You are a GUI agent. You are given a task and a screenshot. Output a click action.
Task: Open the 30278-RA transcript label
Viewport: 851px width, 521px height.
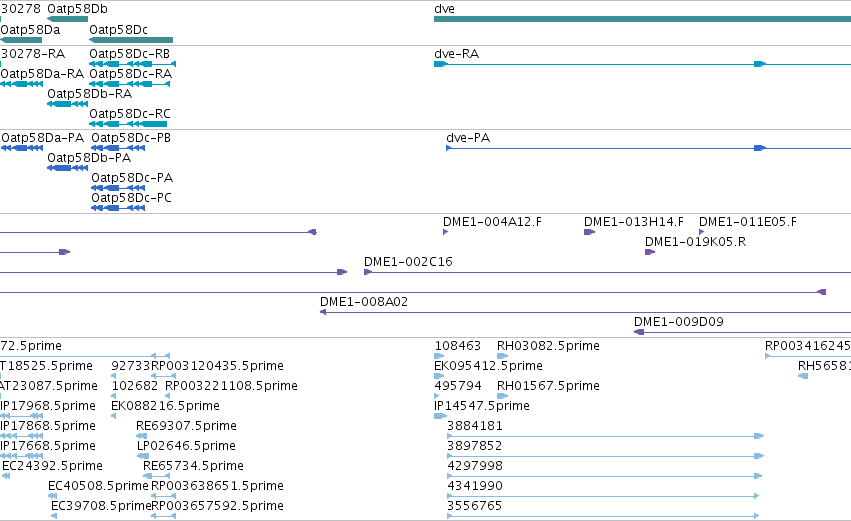33,54
